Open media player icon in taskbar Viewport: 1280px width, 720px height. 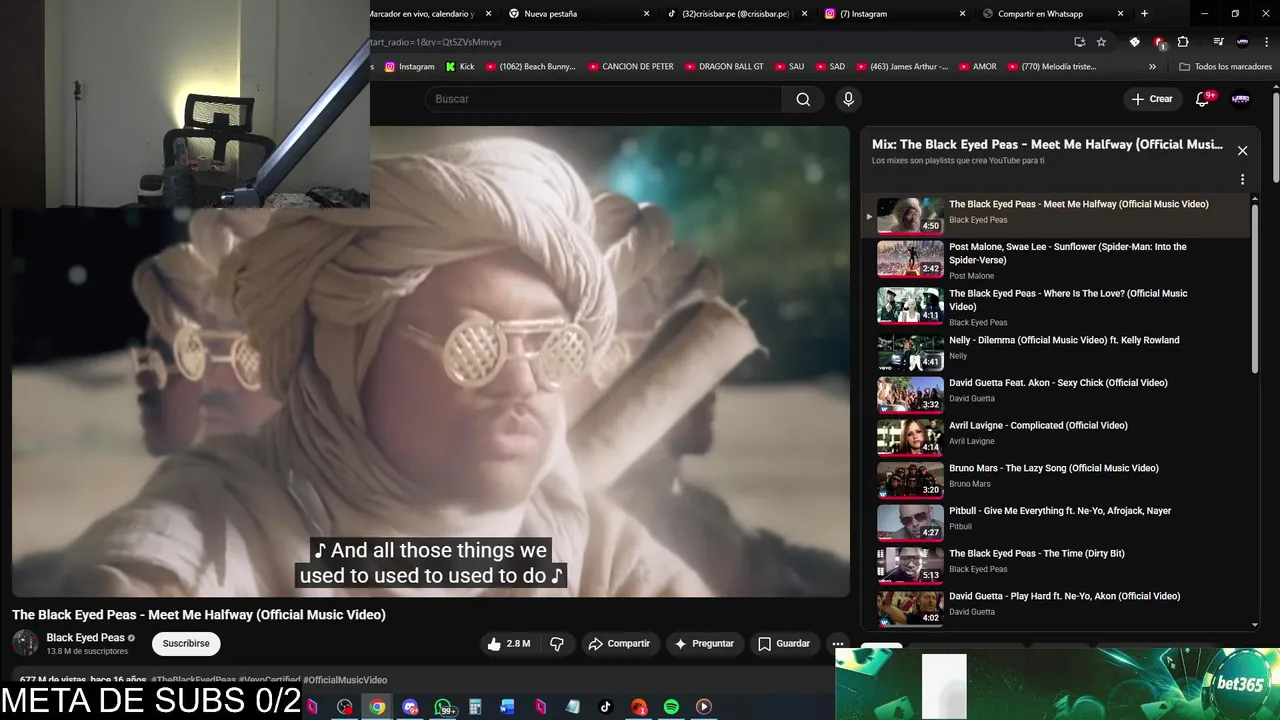coord(704,707)
